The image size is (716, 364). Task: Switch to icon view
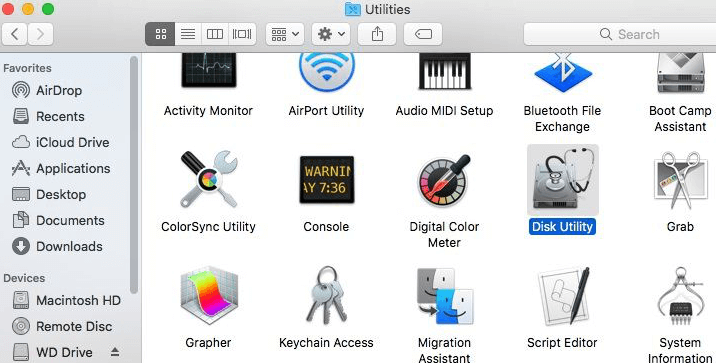(x=160, y=34)
